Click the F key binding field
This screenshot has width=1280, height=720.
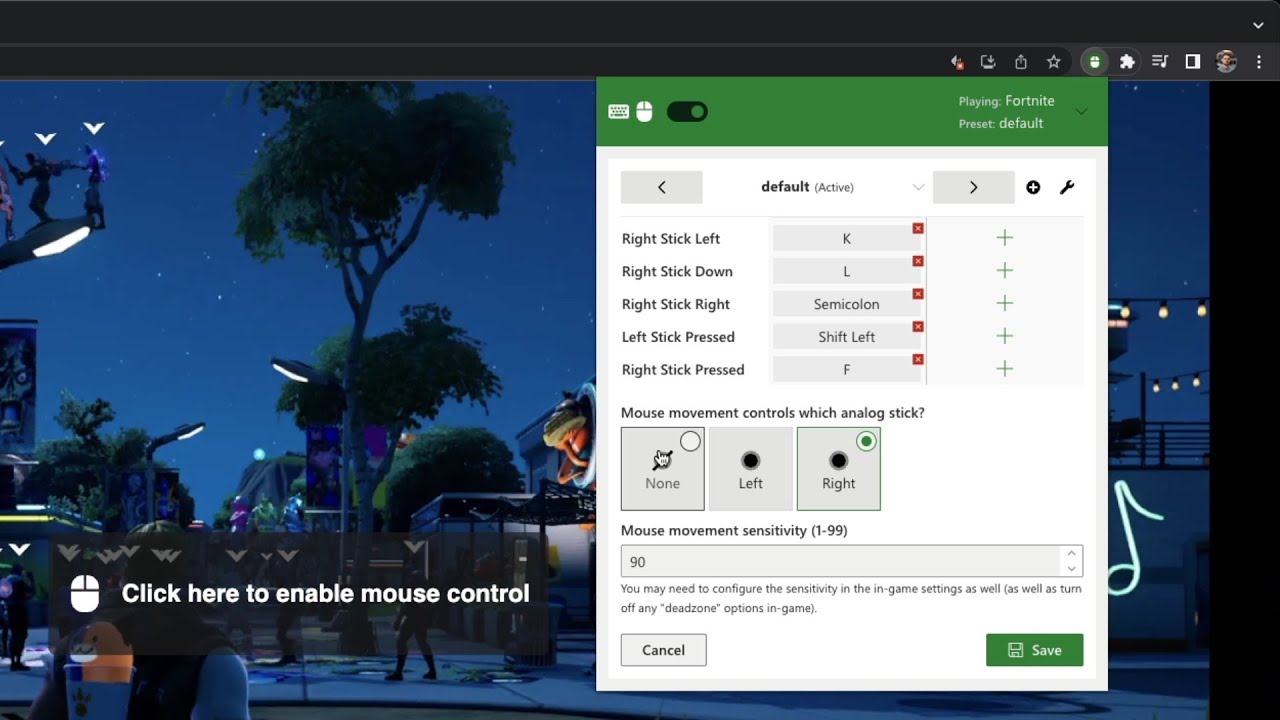846,370
